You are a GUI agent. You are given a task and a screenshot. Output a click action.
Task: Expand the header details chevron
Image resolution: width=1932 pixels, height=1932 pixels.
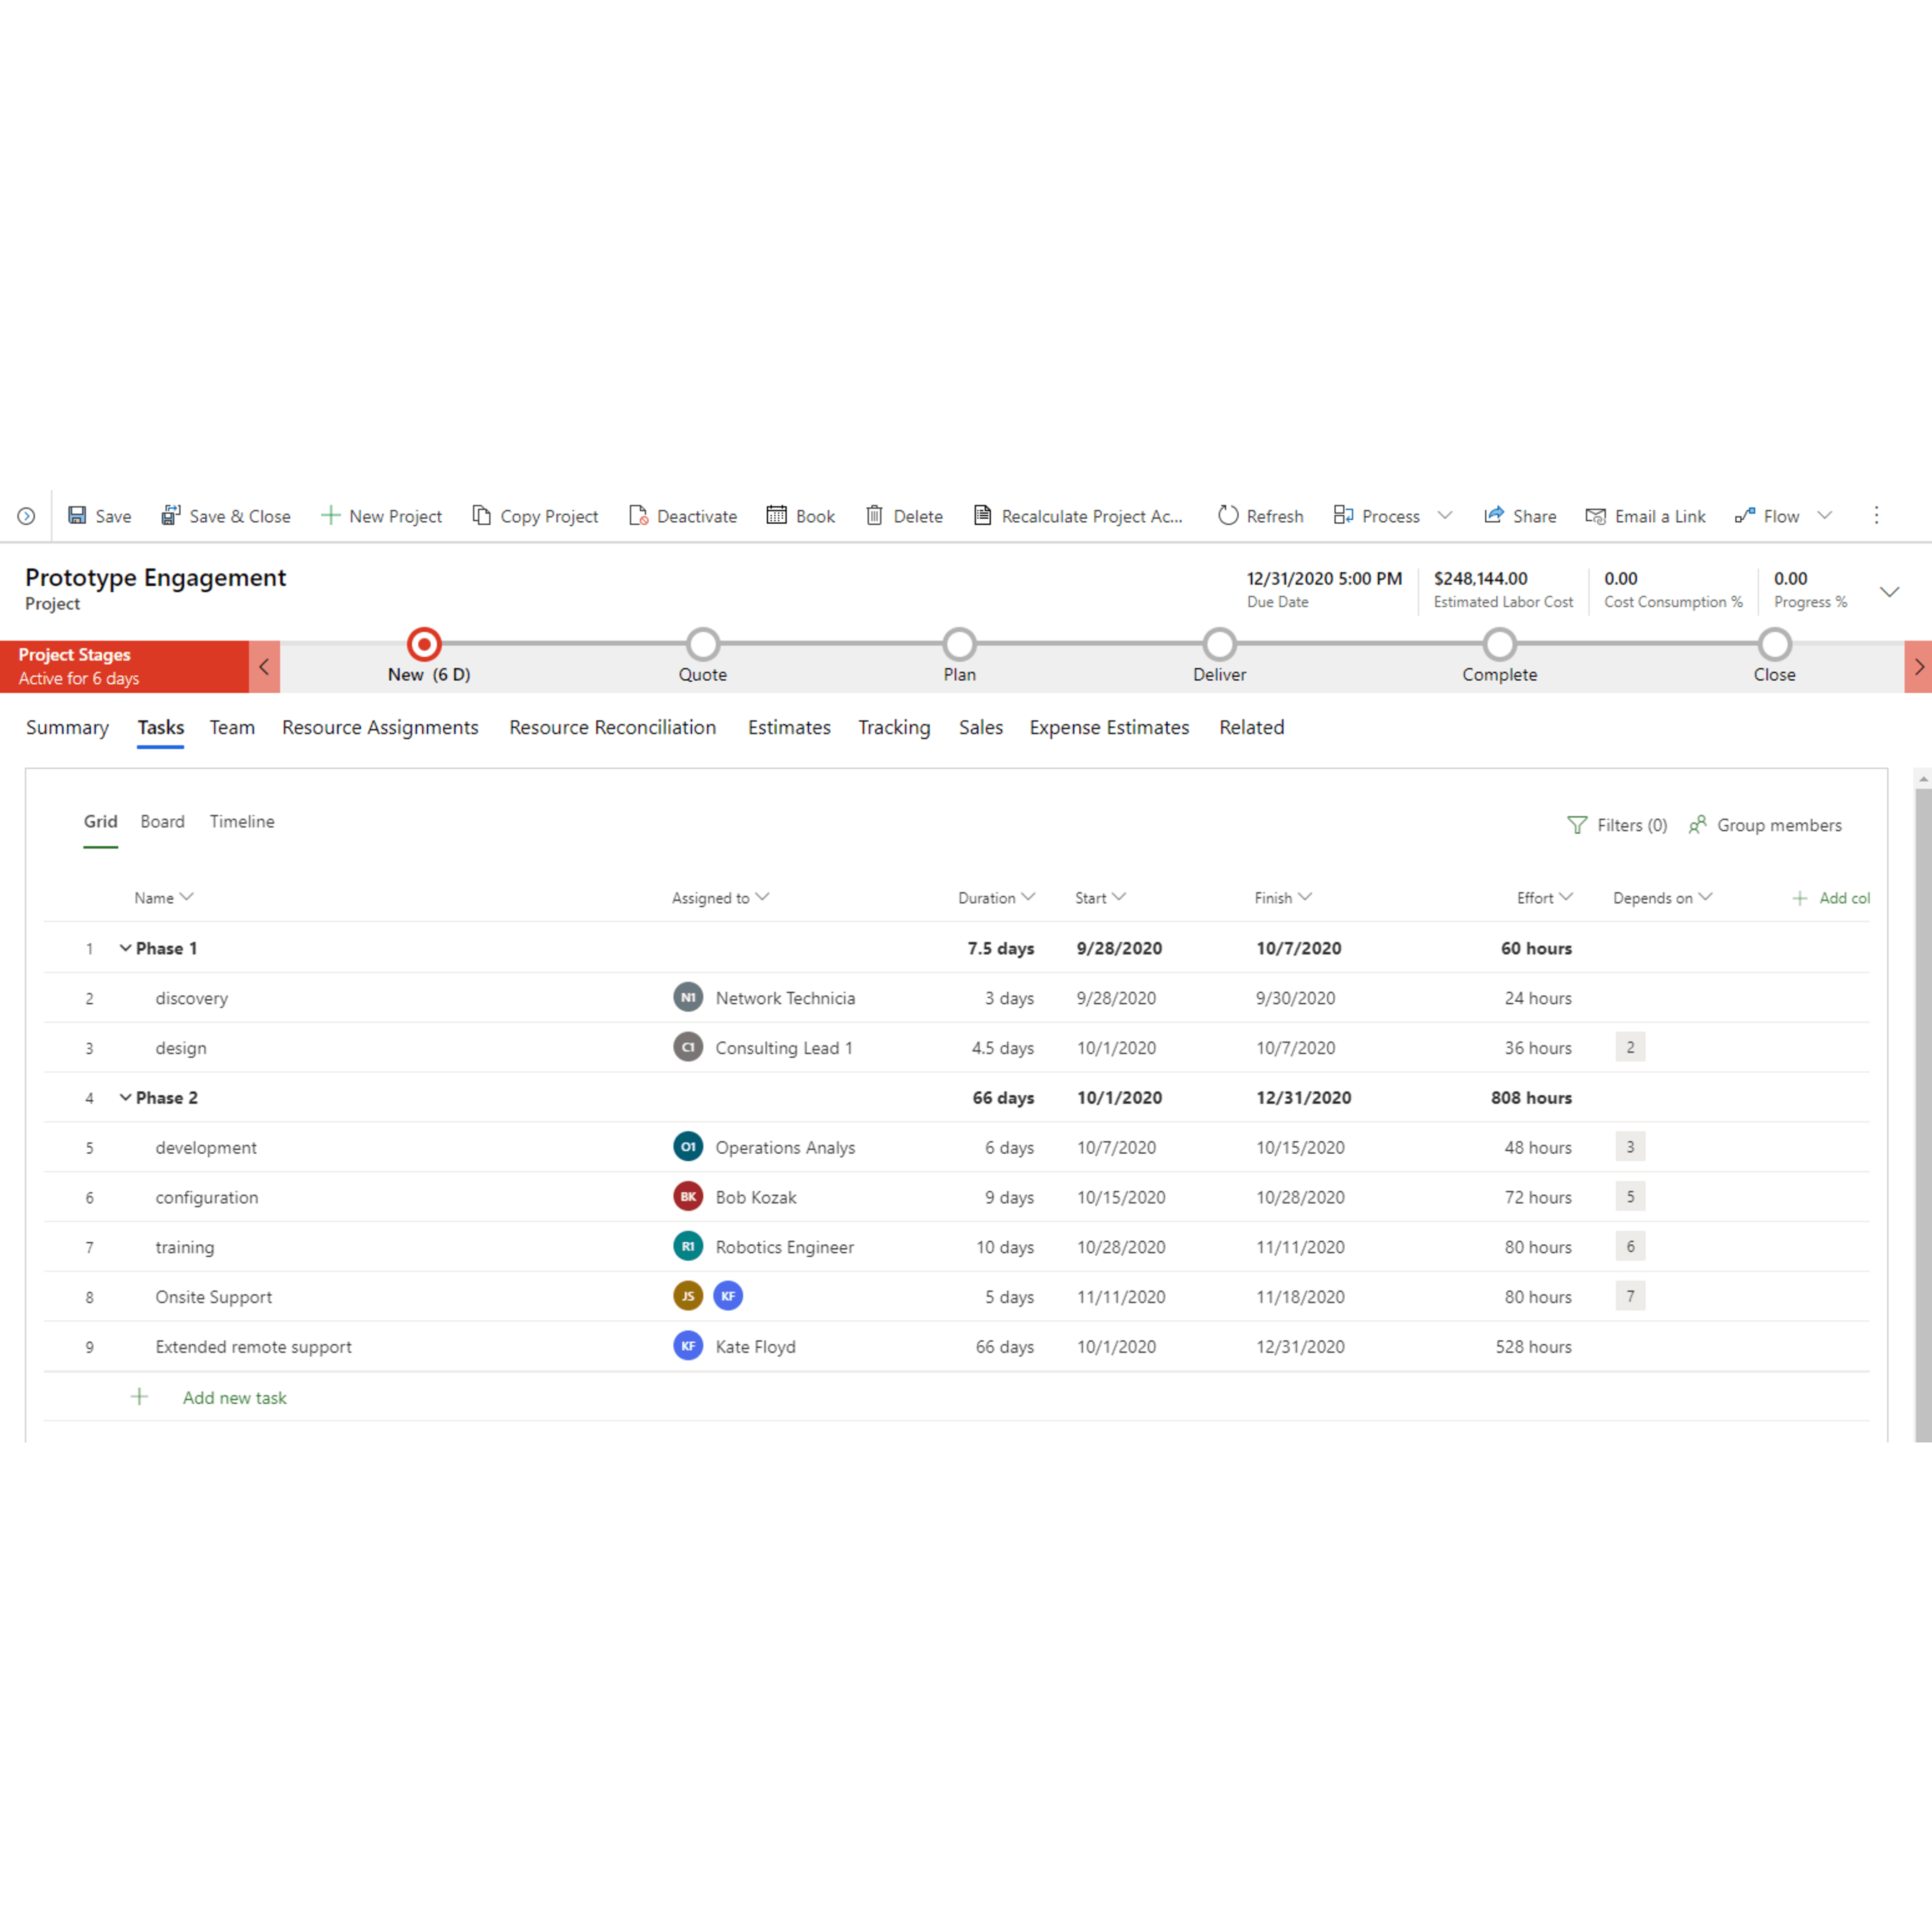click(x=1889, y=592)
